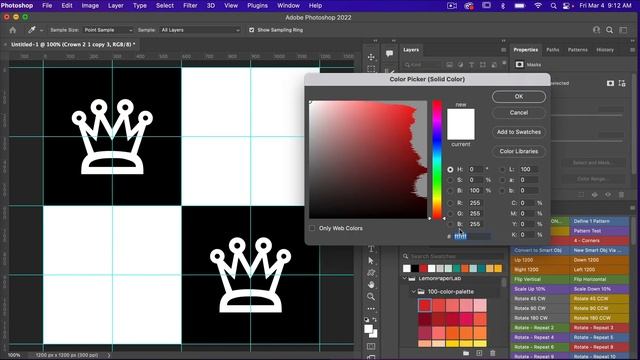The height and width of the screenshot is (360, 640).
Task: Collapse the 100-color-palette group
Action: pyautogui.click(x=413, y=292)
